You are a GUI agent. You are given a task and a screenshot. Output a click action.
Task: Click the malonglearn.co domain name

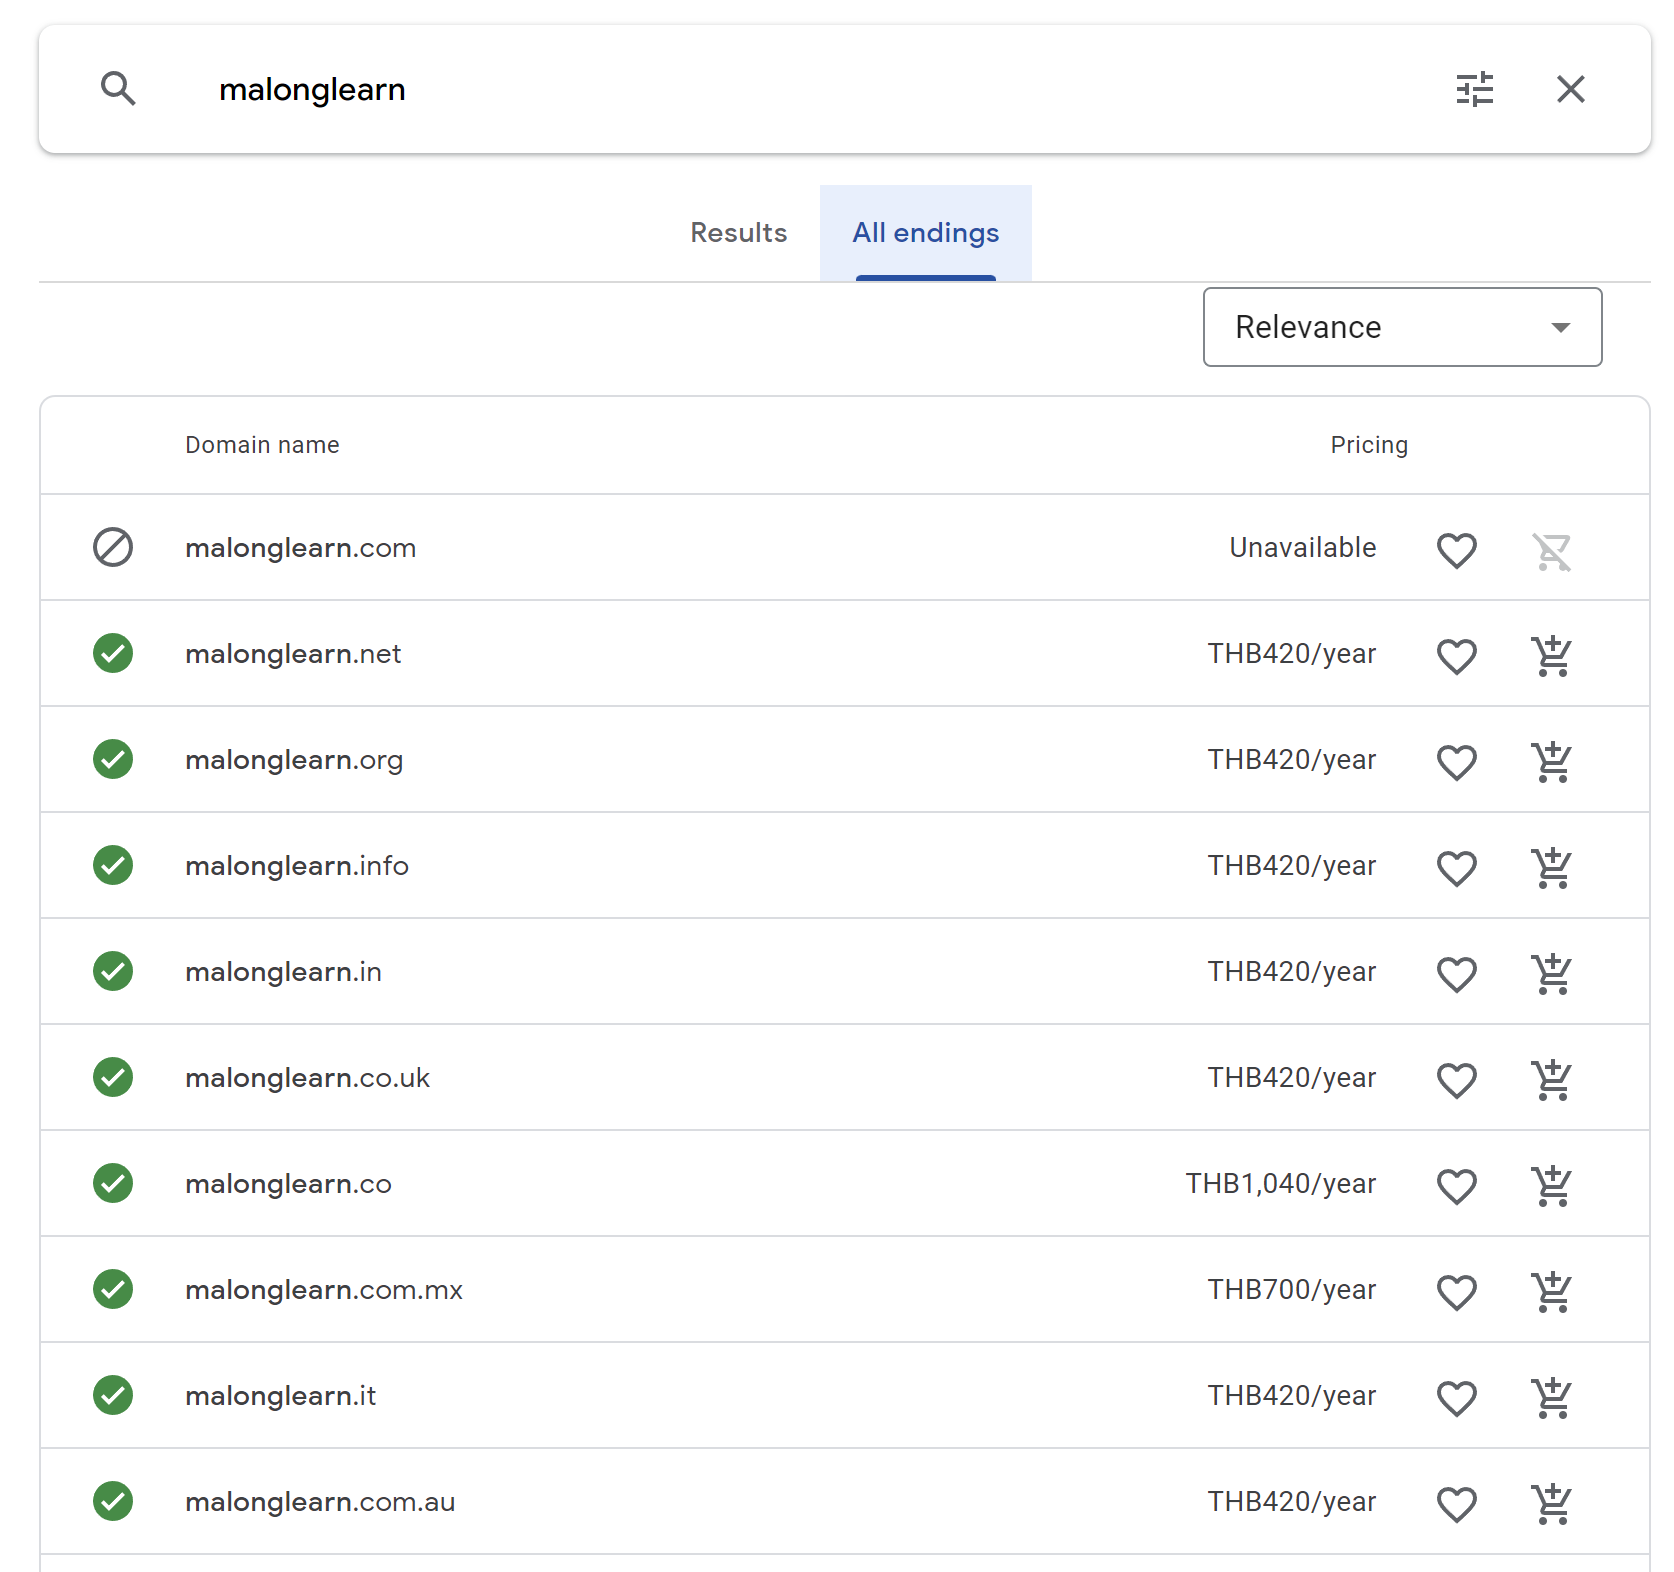tap(288, 1184)
